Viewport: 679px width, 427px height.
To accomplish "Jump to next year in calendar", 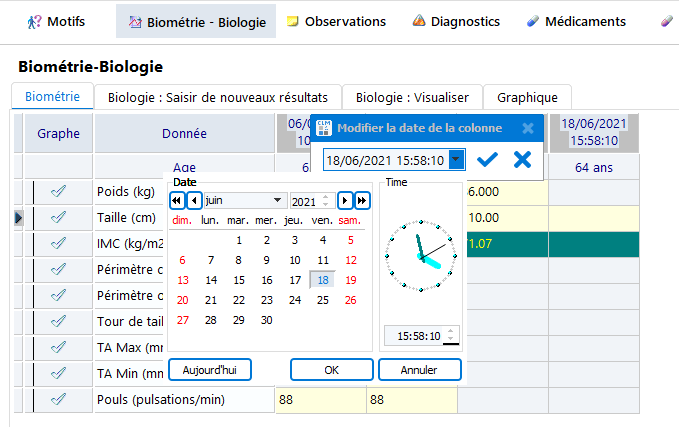I will tap(362, 200).
